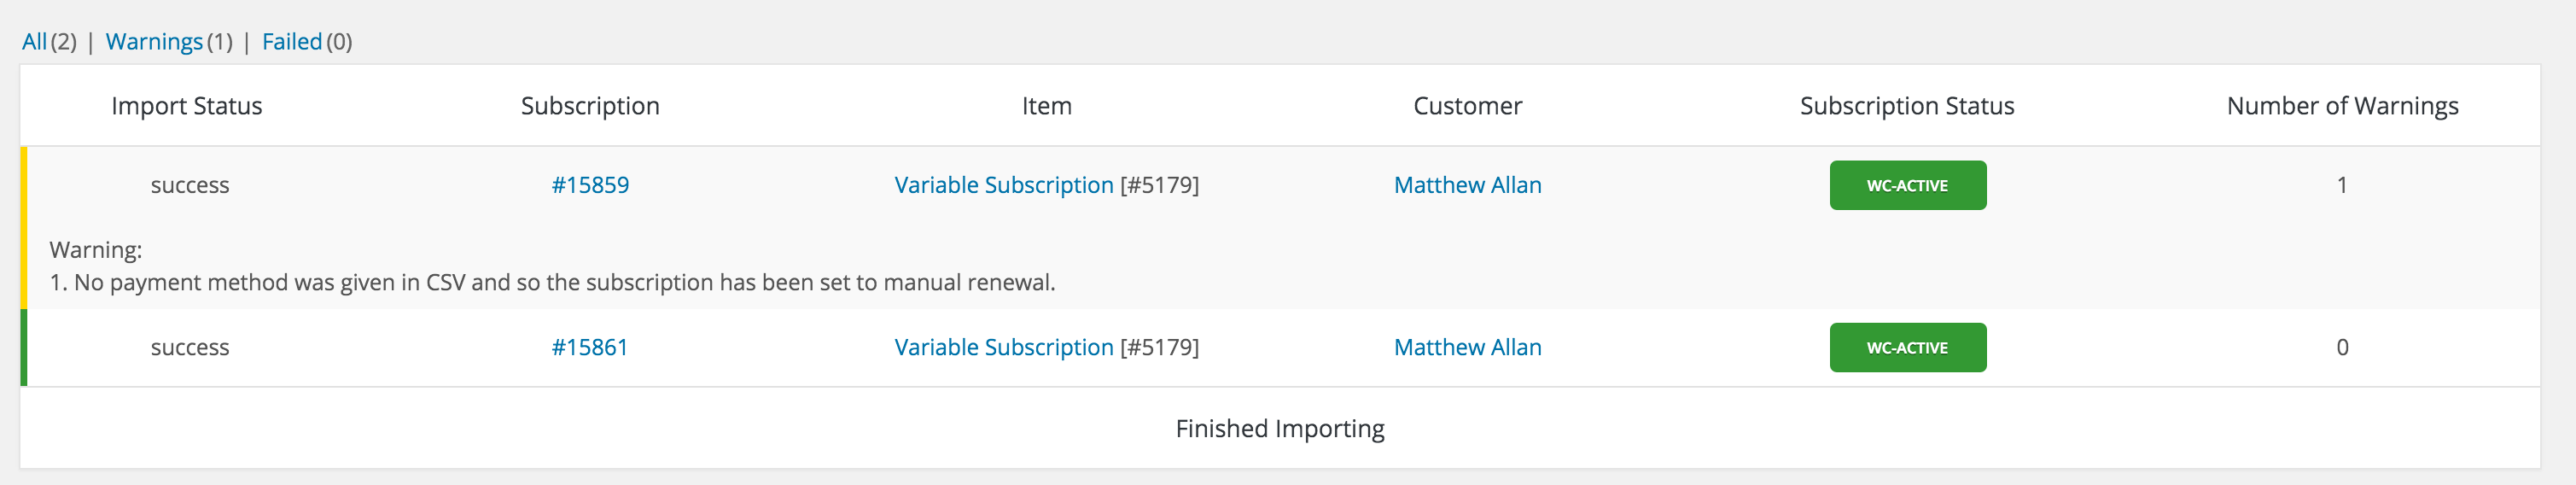View customer Matthew Allan for subscription #15861
This screenshot has width=2576, height=485.
click(x=1467, y=347)
